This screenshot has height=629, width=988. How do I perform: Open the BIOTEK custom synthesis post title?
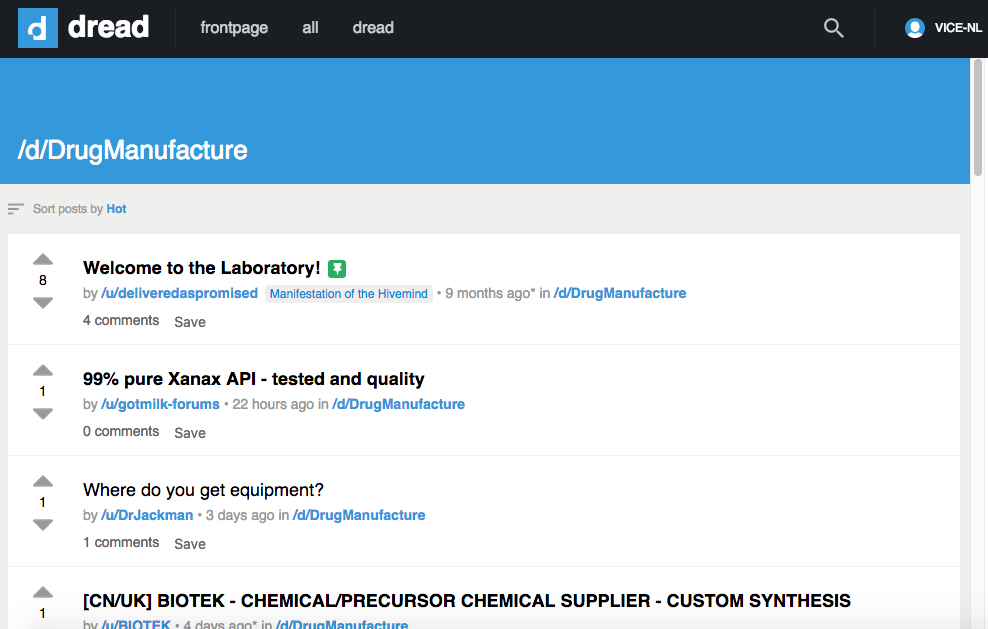click(x=467, y=601)
